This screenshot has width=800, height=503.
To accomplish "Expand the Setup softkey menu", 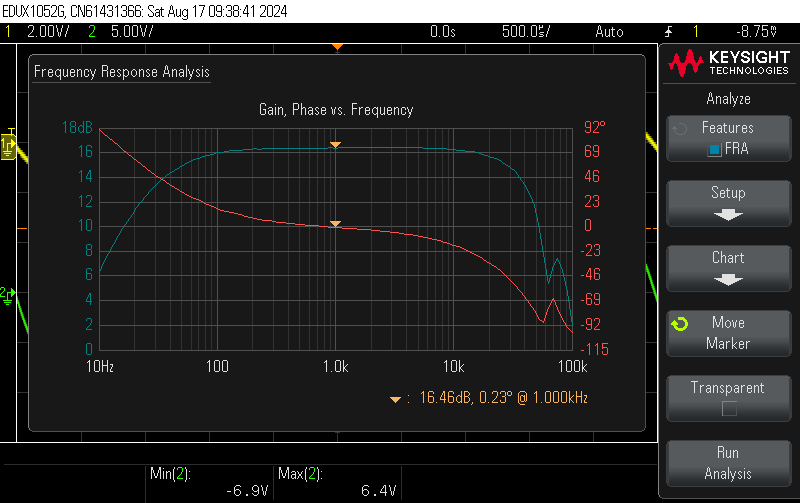I will coord(728,202).
